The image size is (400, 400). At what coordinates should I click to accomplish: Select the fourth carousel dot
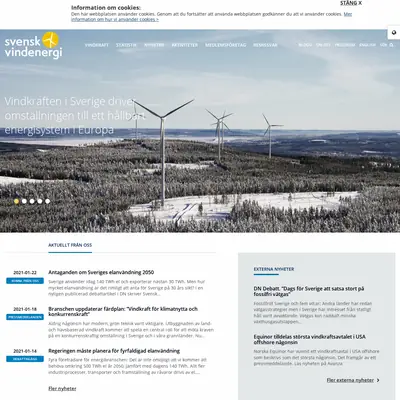(40, 201)
